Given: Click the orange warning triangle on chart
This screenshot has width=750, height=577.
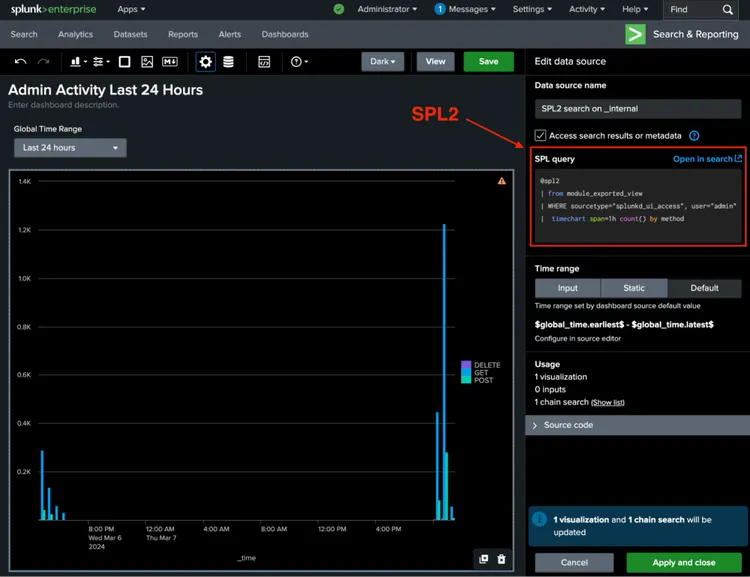Looking at the screenshot, I should click(502, 181).
